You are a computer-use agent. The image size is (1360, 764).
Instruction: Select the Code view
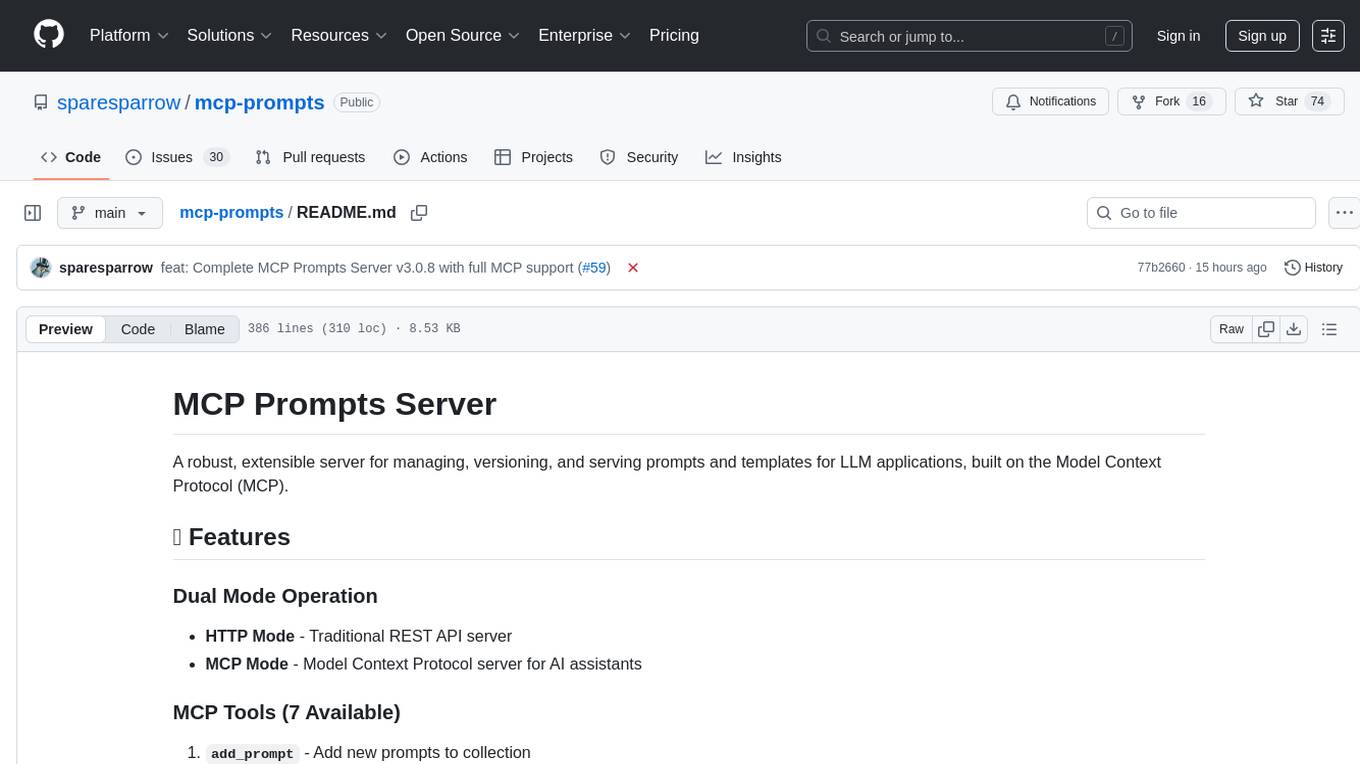(138, 329)
